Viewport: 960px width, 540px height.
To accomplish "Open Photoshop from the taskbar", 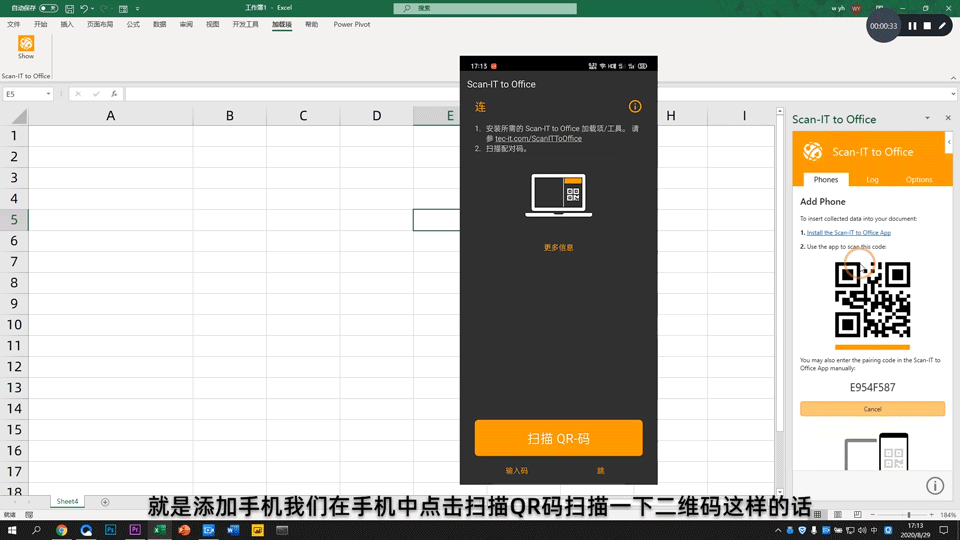I will point(110,530).
